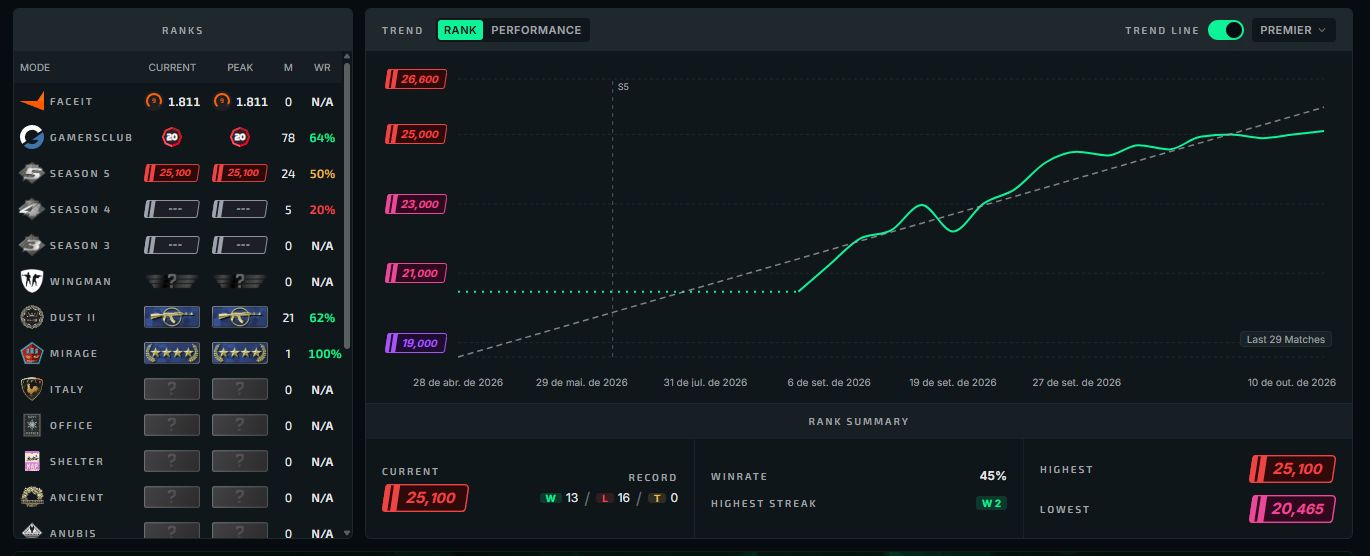Click the FACEIT current level 9 badge
The width and height of the screenshot is (1370, 556).
[x=153, y=101]
